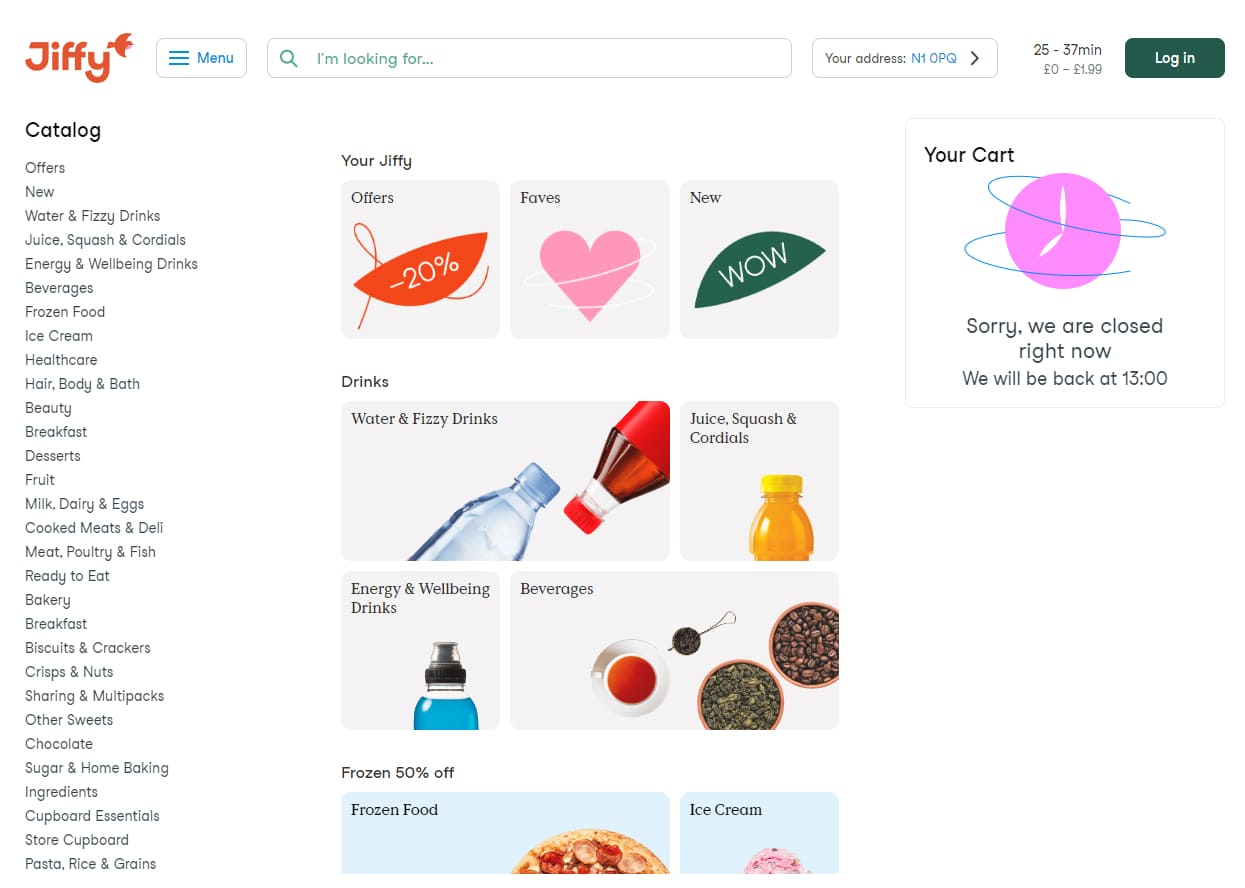Open the Water & Fizzy Drinks tile
This screenshot has height=888, width=1245.
505,481
